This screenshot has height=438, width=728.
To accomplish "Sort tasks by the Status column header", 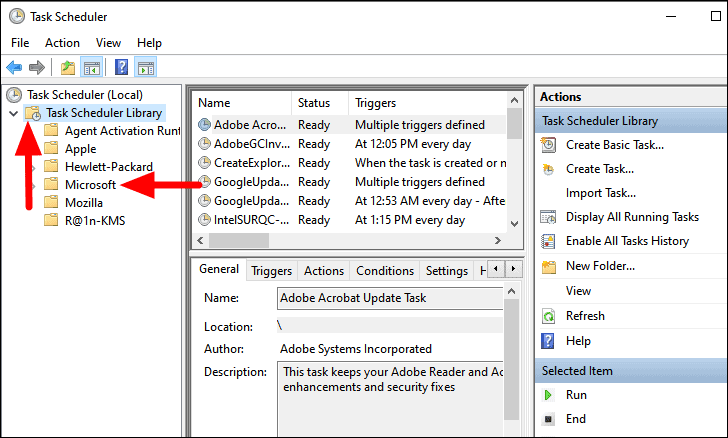I will tap(320, 103).
